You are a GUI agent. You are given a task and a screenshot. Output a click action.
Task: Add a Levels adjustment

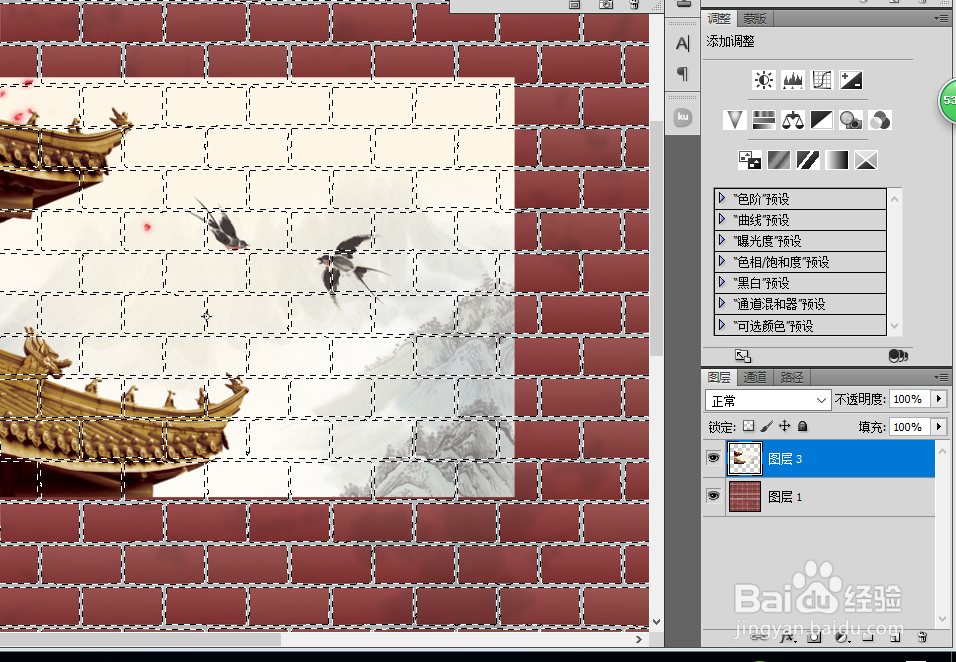pyautogui.click(x=793, y=80)
